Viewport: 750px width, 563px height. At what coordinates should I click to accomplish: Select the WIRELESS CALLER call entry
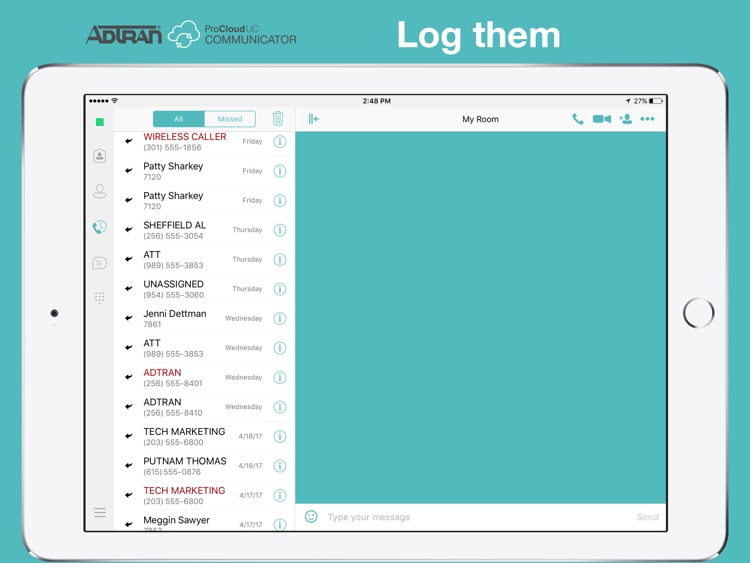click(204, 142)
